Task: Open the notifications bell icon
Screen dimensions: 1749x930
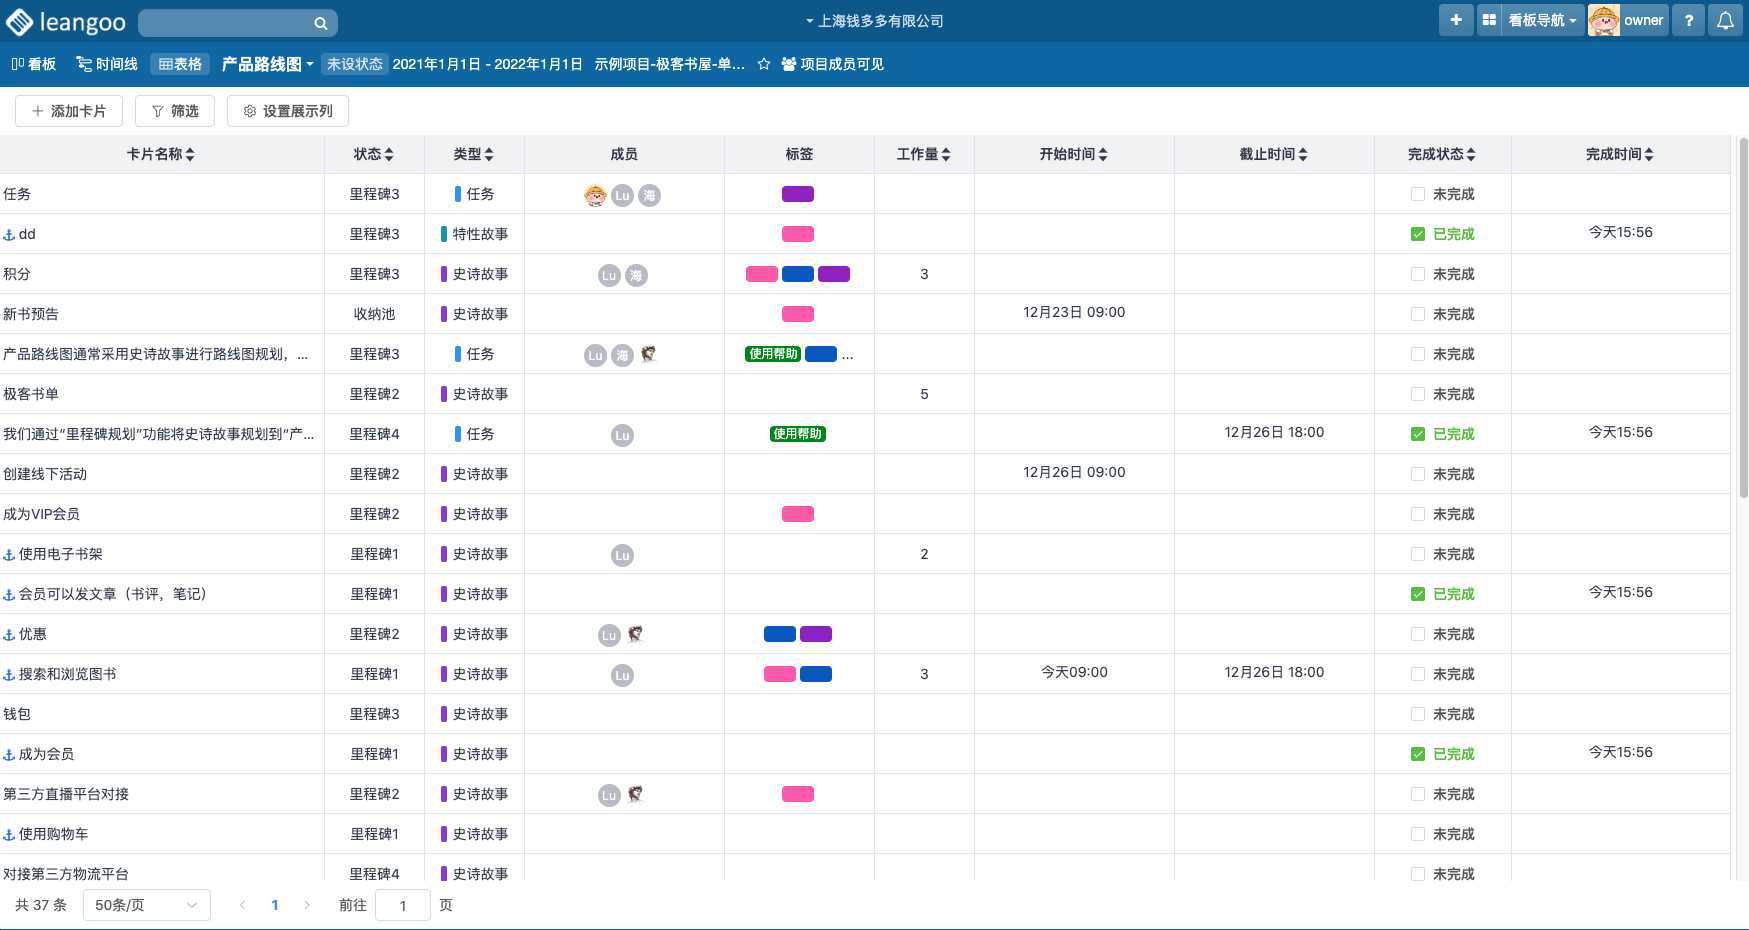Action: (1725, 20)
